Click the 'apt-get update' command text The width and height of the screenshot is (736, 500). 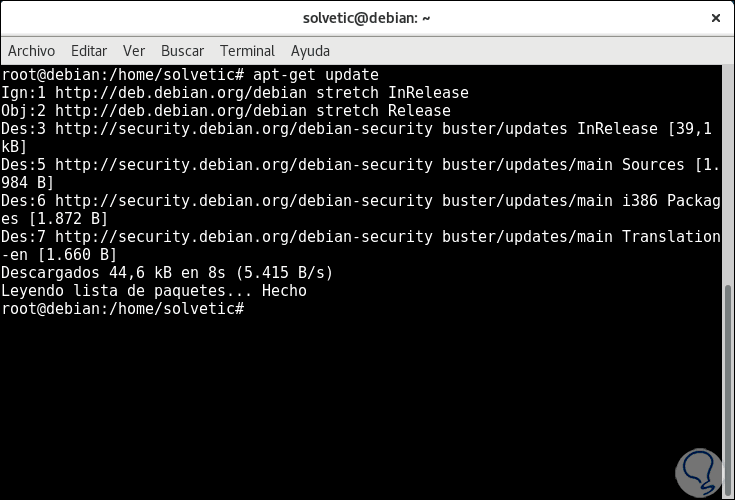(315, 75)
